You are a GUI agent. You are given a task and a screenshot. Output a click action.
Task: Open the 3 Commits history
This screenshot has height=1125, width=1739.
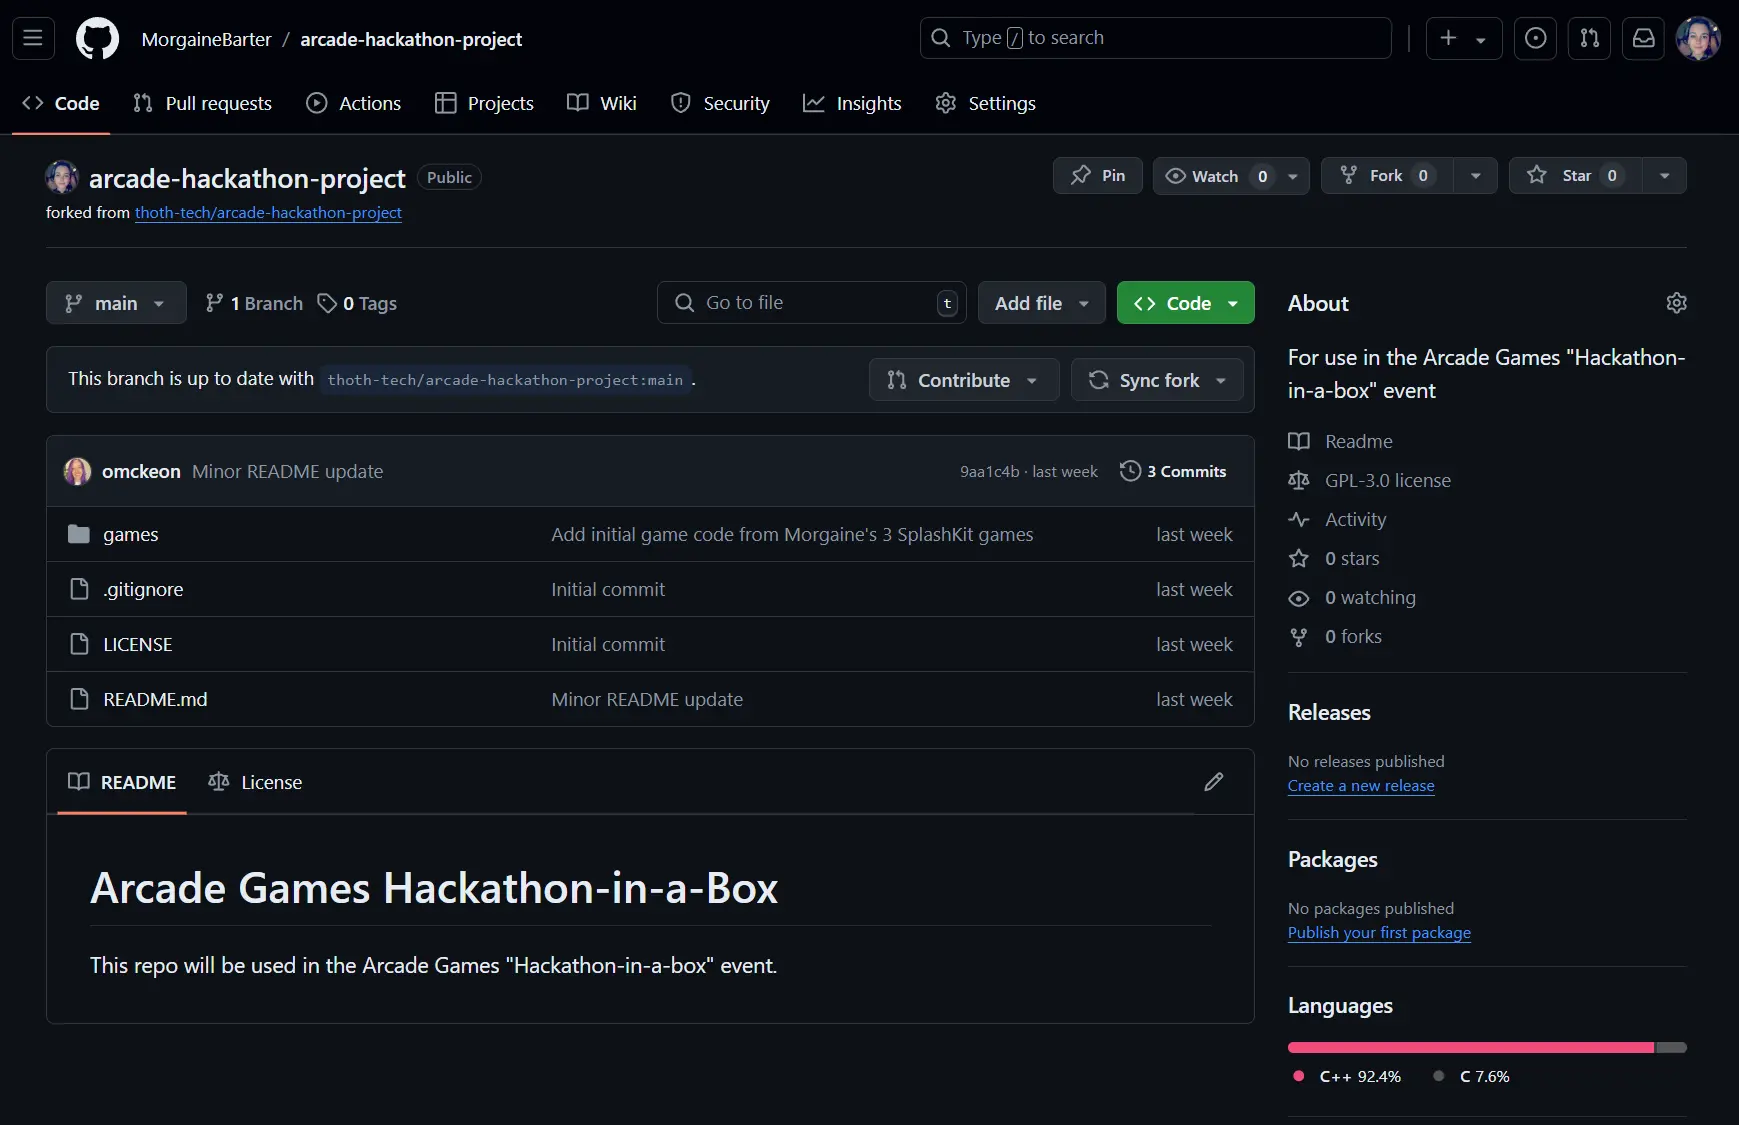pos(1174,471)
